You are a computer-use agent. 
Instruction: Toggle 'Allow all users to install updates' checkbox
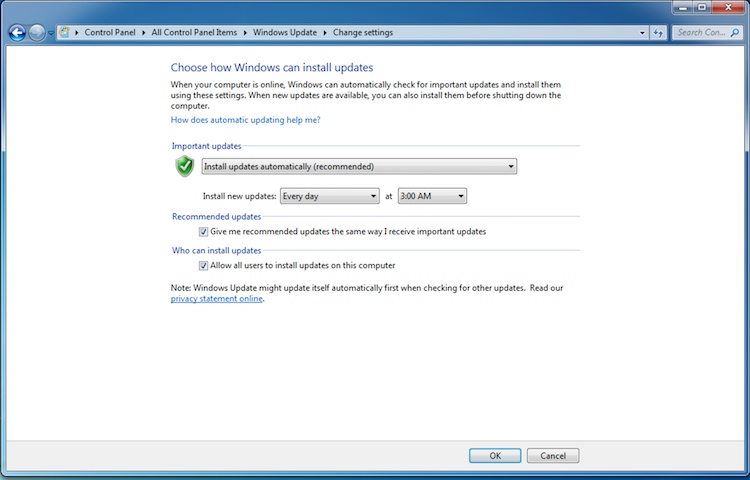(x=203, y=266)
